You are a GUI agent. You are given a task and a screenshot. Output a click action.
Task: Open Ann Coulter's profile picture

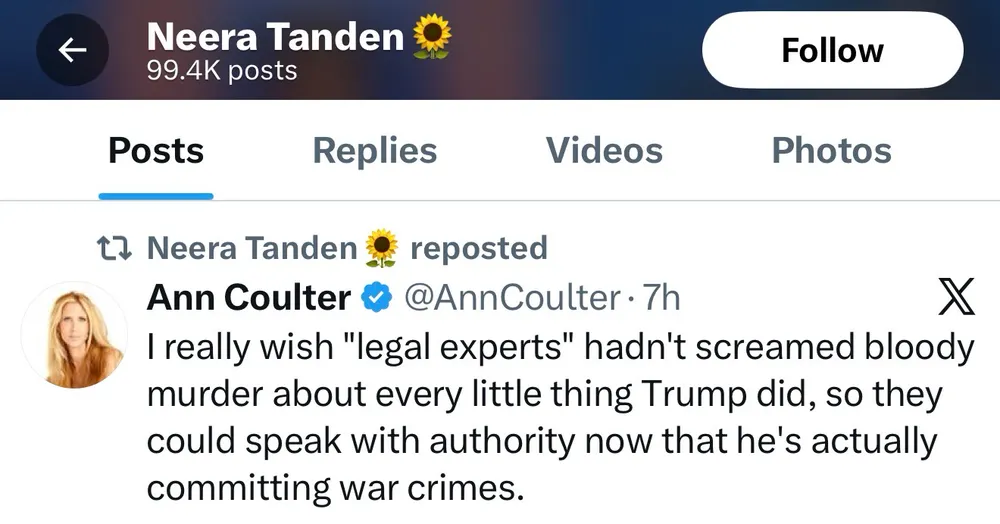(71, 333)
